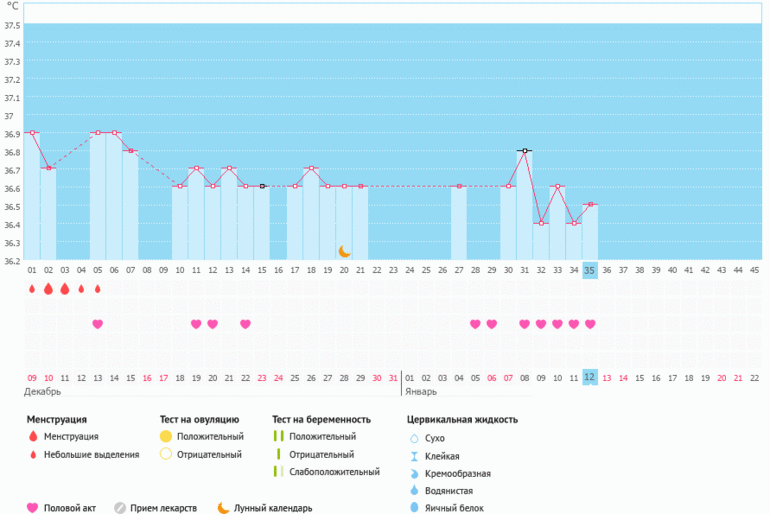
Task: Click the 'Яичный белок' cervical fluid icon
Action: pos(414,508)
